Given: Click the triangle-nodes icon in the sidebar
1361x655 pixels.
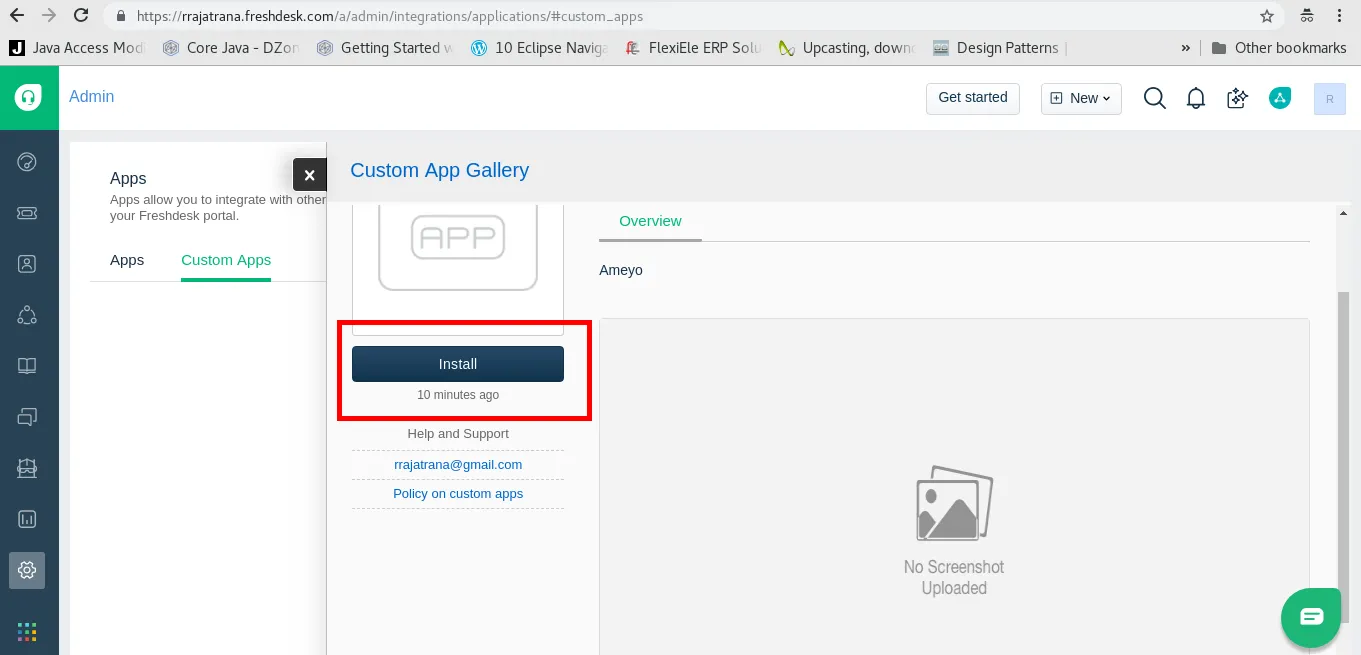Looking at the screenshot, I should [x=27, y=315].
